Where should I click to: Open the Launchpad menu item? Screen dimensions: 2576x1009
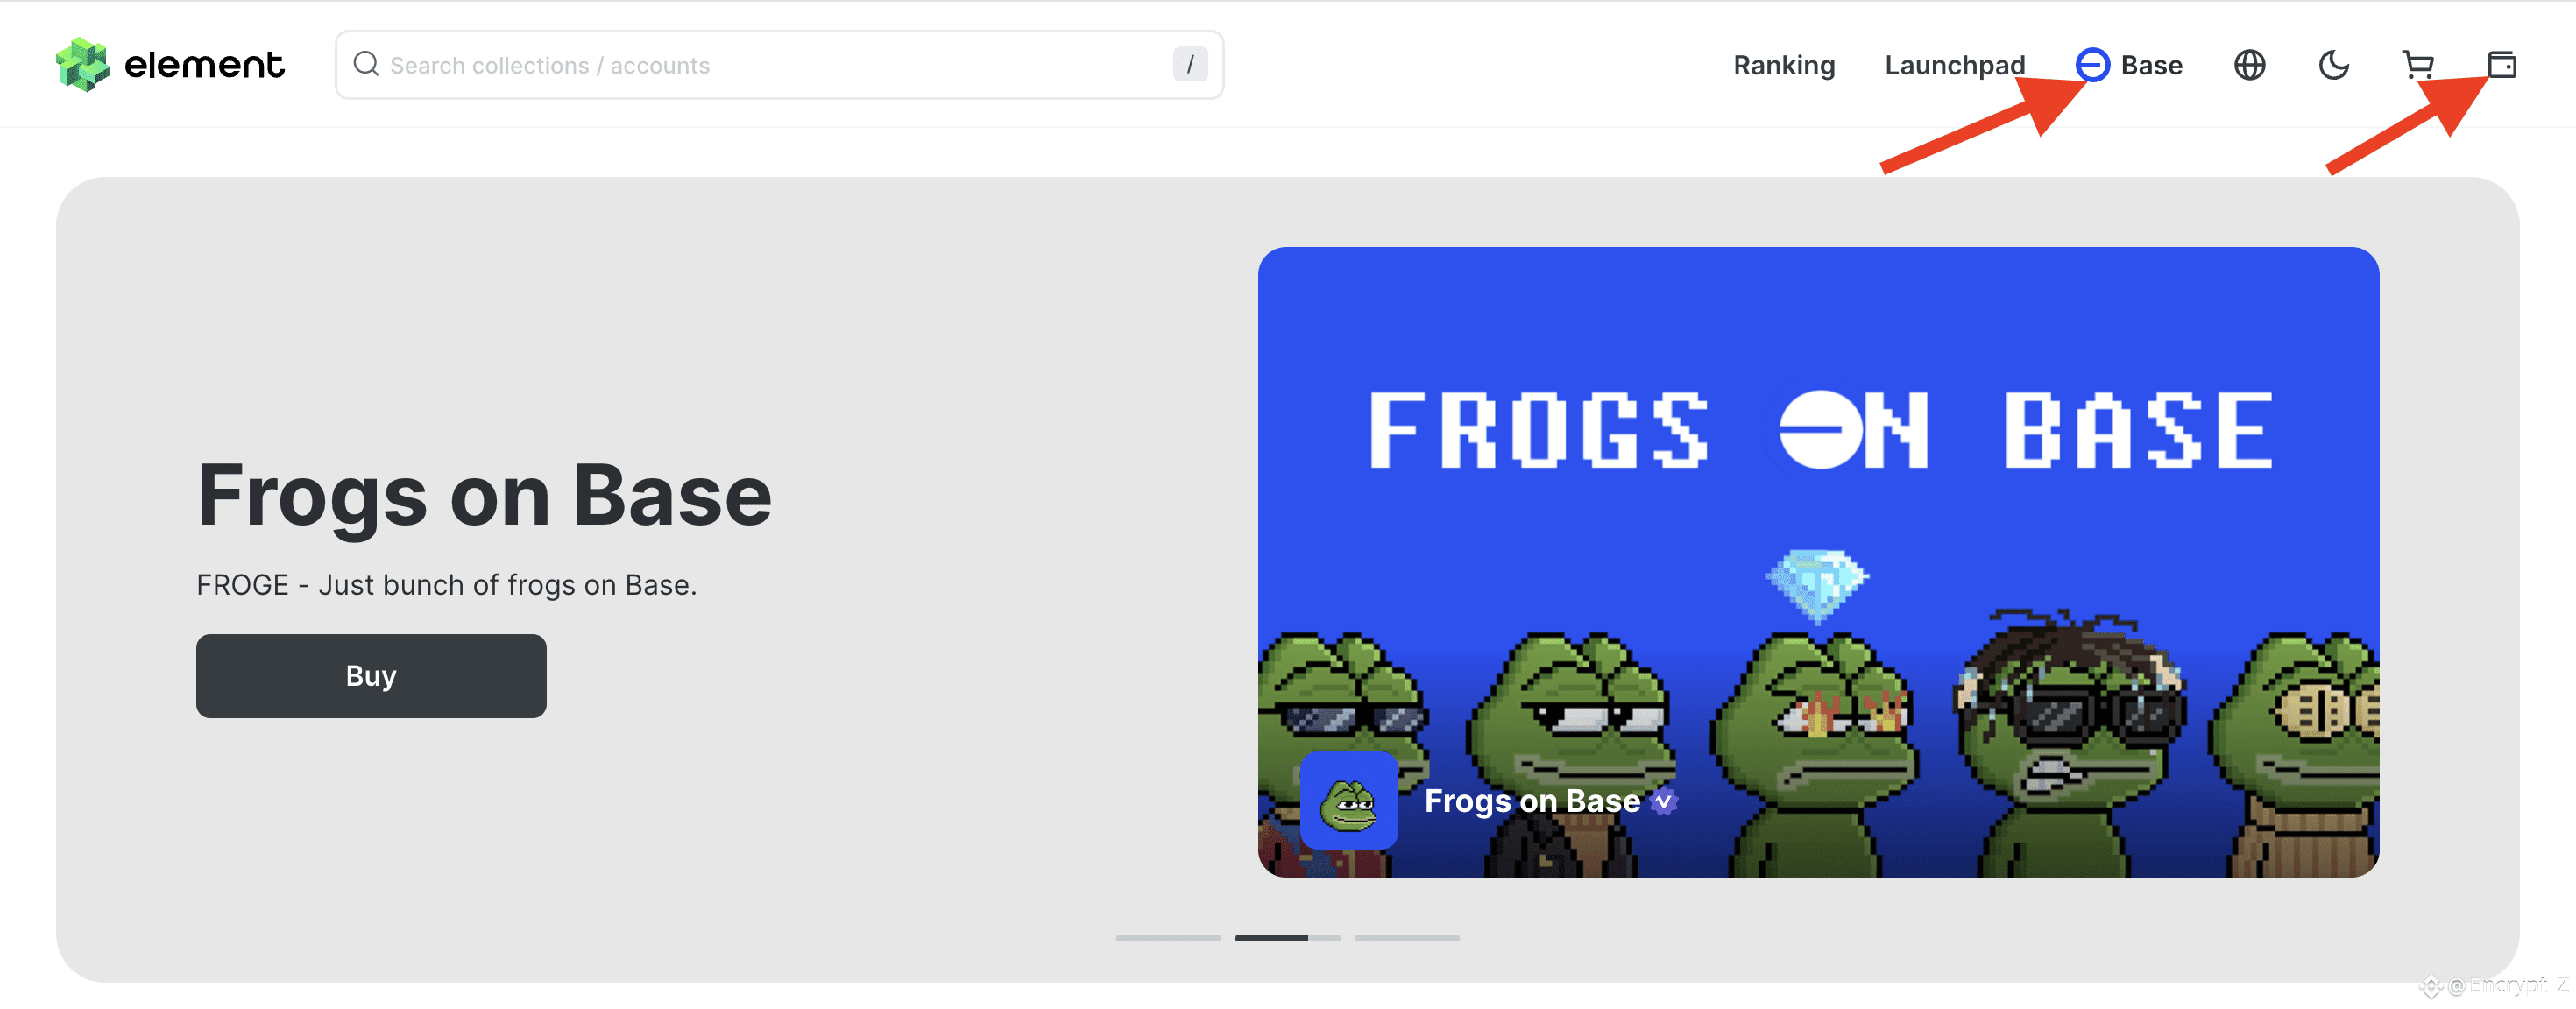click(x=1954, y=65)
